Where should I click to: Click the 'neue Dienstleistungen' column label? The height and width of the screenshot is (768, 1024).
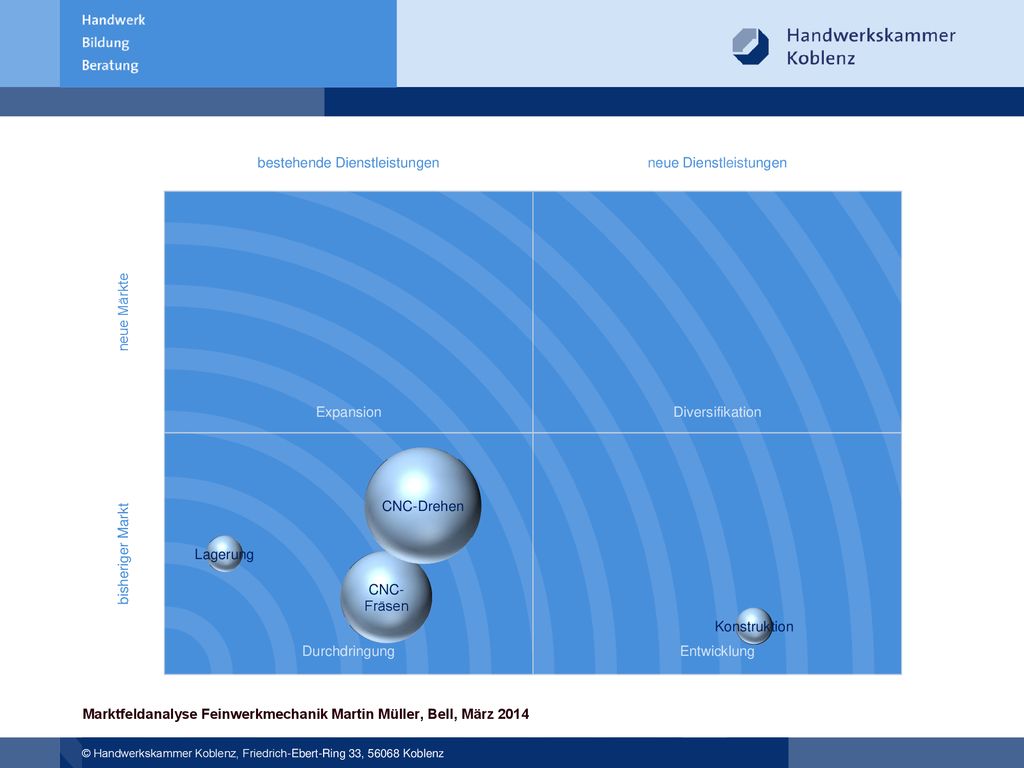pyautogui.click(x=717, y=163)
